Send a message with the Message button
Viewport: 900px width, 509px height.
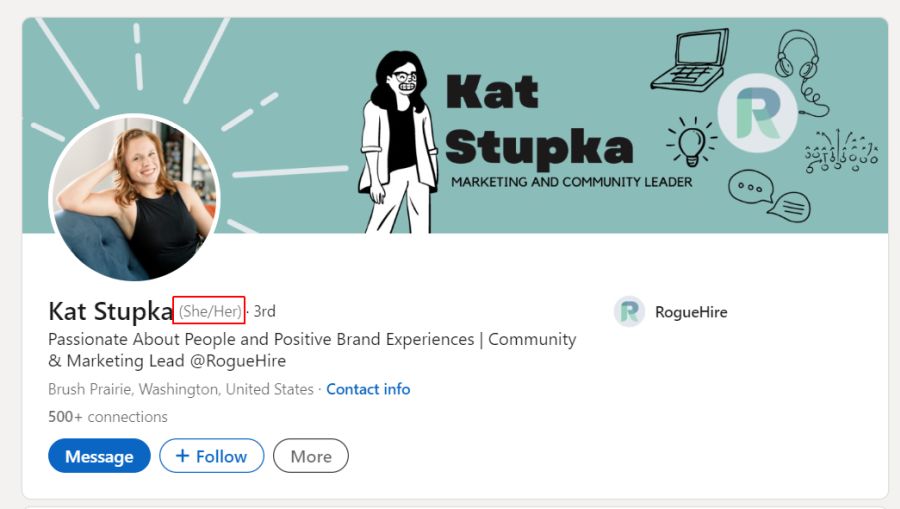pos(99,456)
